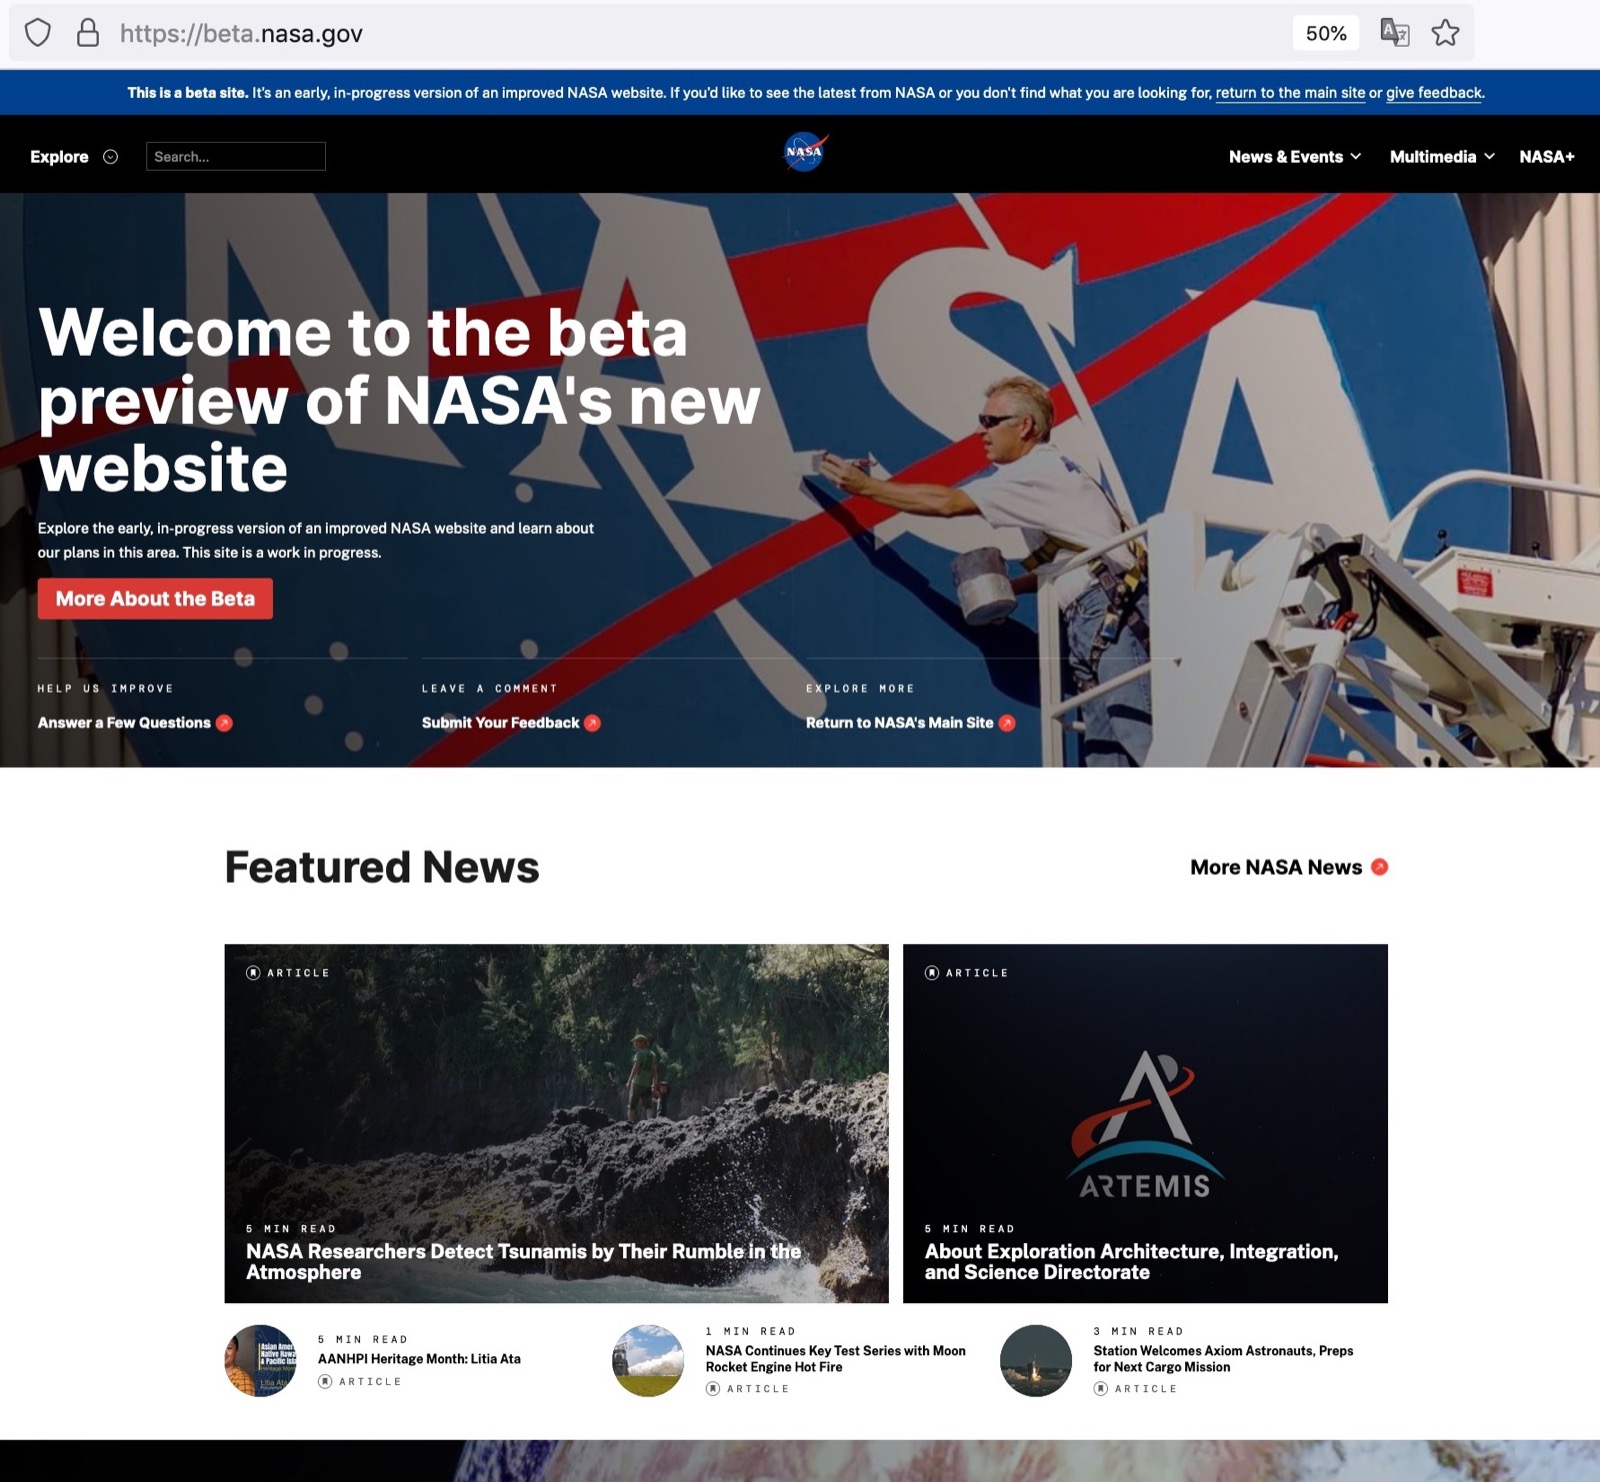Viewport: 1600px width, 1482px height.
Task: Click the NASA meatball logo in the header
Action: coord(805,152)
